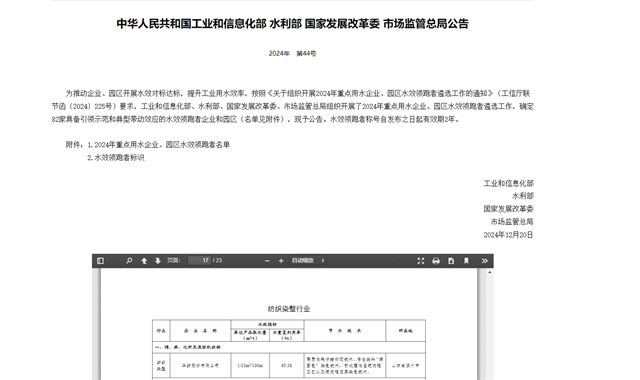Click attachment 水效领跑者标识

[119, 158]
